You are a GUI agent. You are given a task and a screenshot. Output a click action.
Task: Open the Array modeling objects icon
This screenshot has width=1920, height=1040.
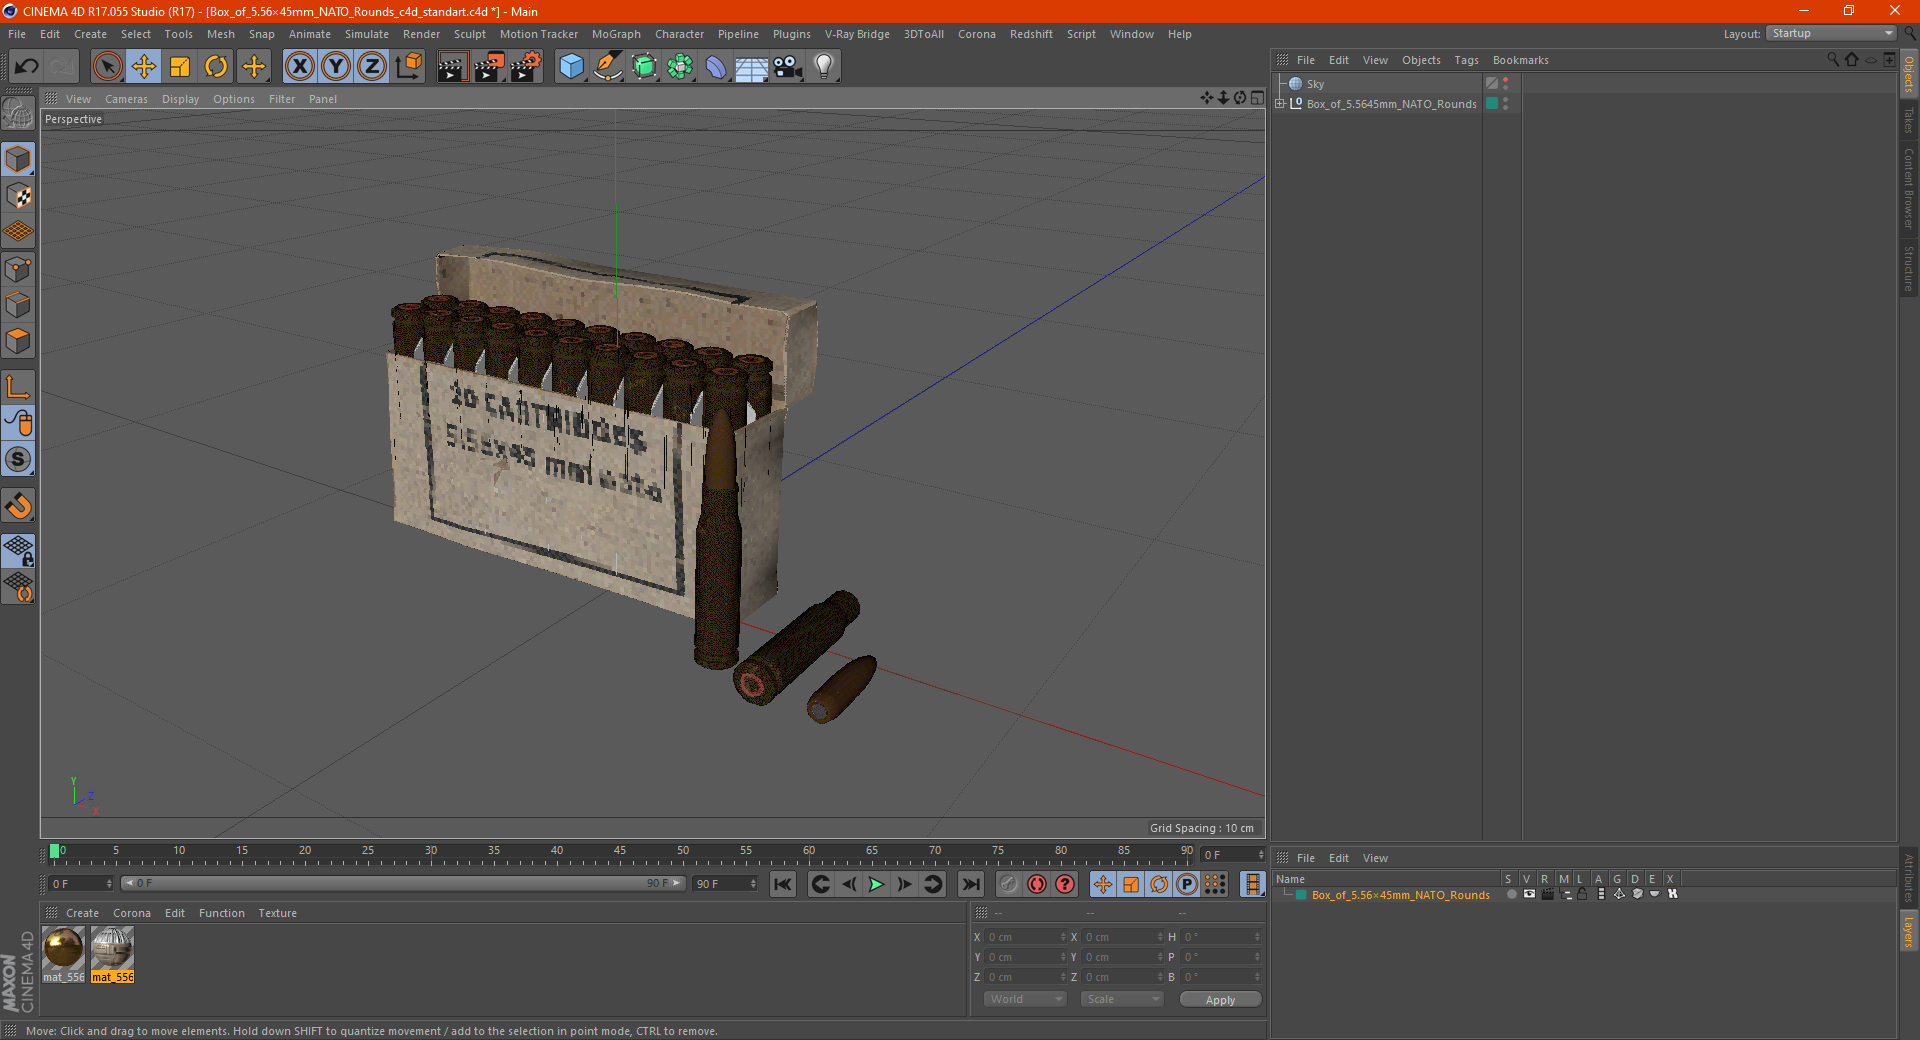click(680, 67)
